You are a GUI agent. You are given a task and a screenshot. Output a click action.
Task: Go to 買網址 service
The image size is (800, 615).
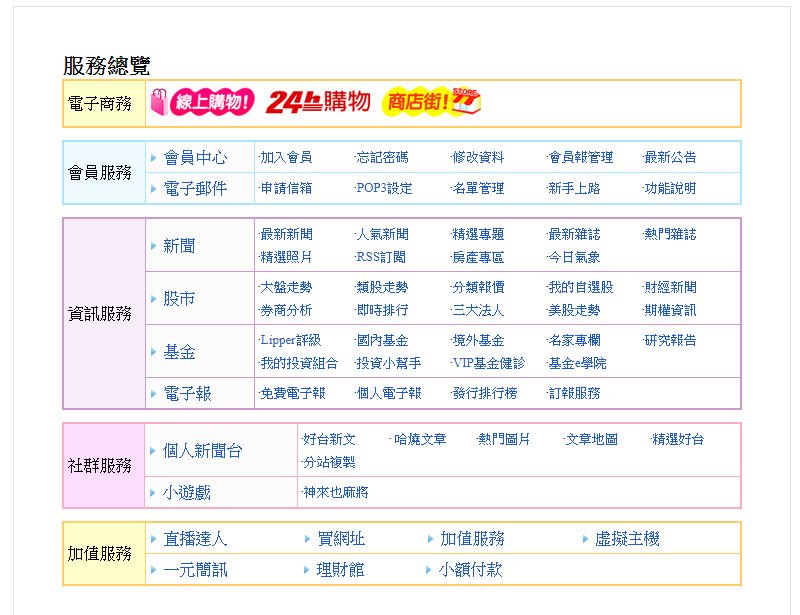pos(341,539)
